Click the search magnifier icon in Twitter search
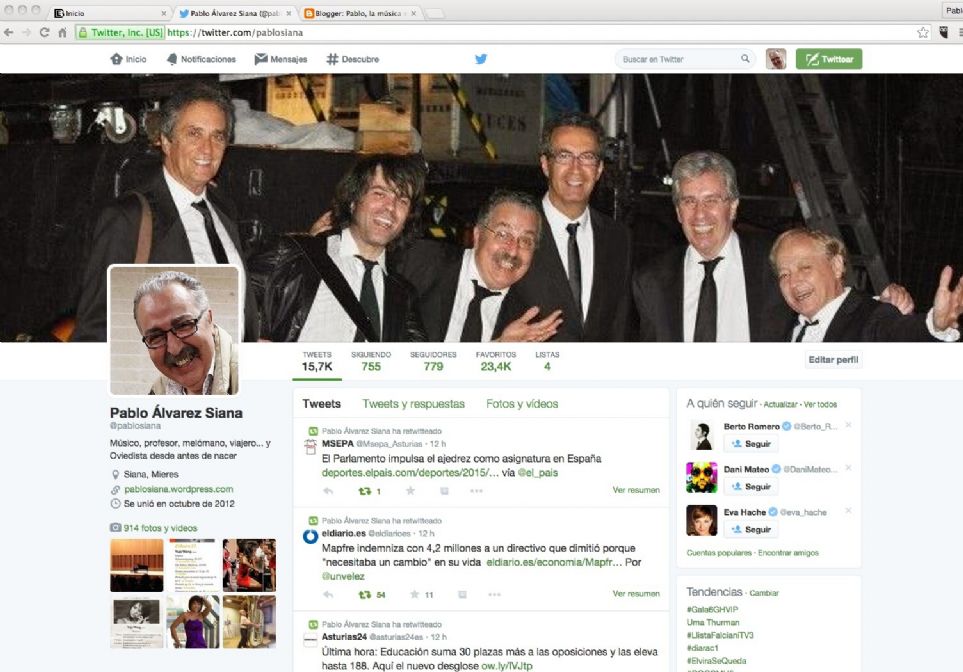 (745, 59)
